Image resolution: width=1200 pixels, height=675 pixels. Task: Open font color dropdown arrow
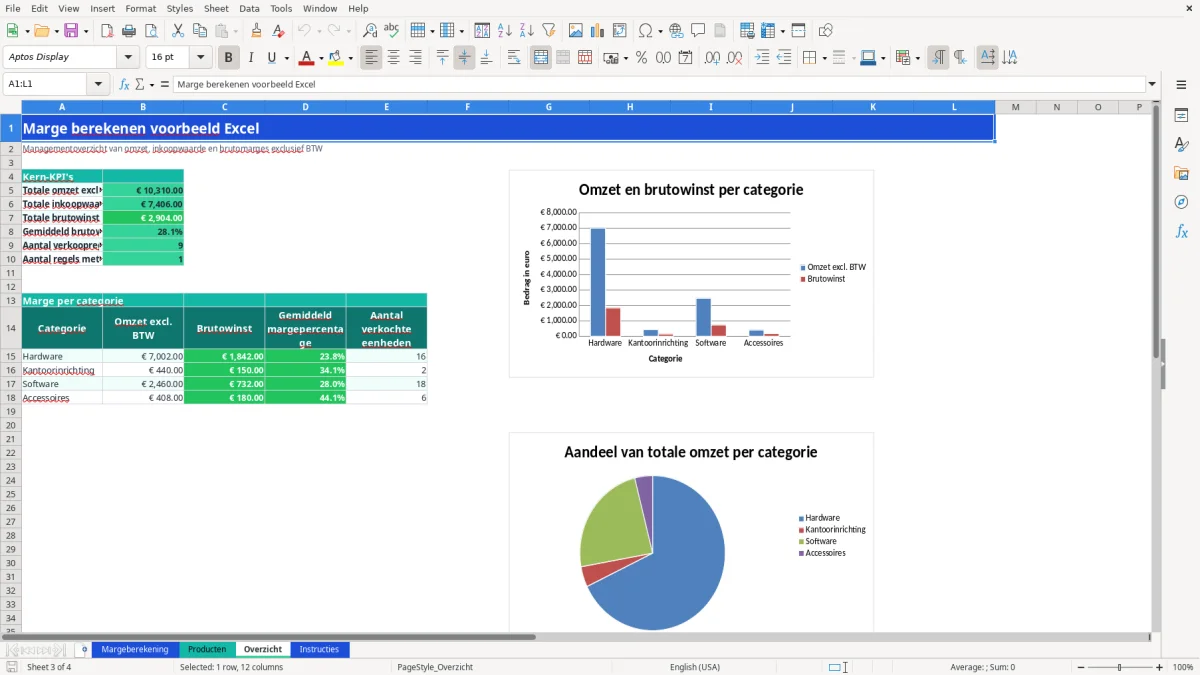pos(320,58)
